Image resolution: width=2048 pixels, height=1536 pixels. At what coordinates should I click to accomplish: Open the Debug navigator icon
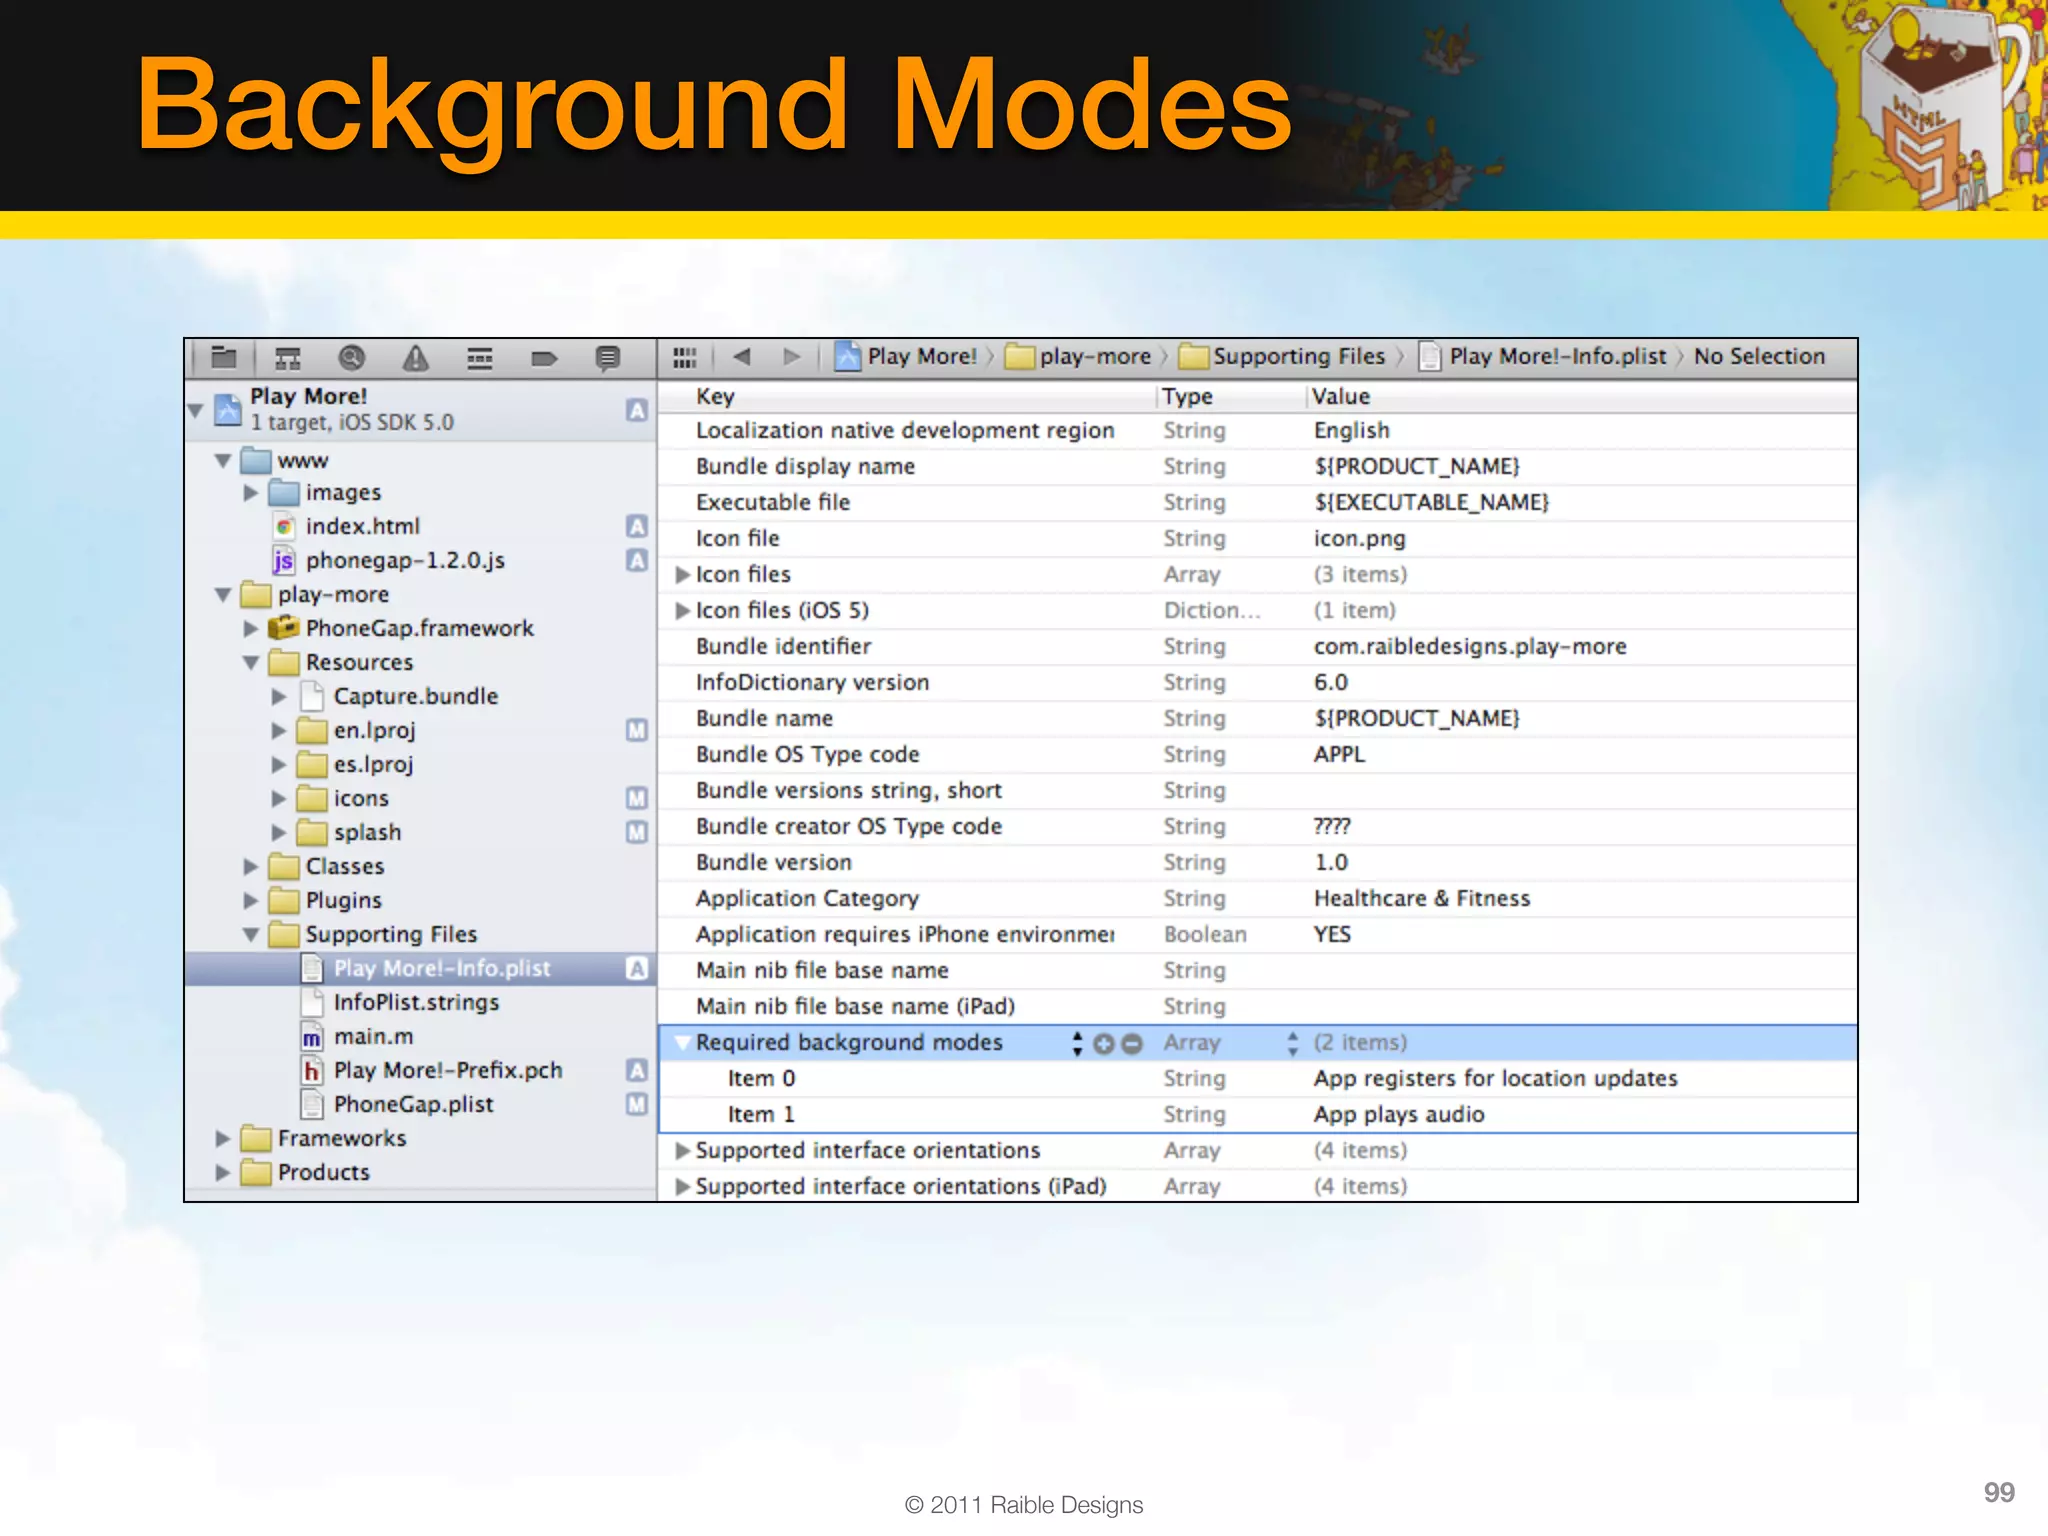(480, 358)
